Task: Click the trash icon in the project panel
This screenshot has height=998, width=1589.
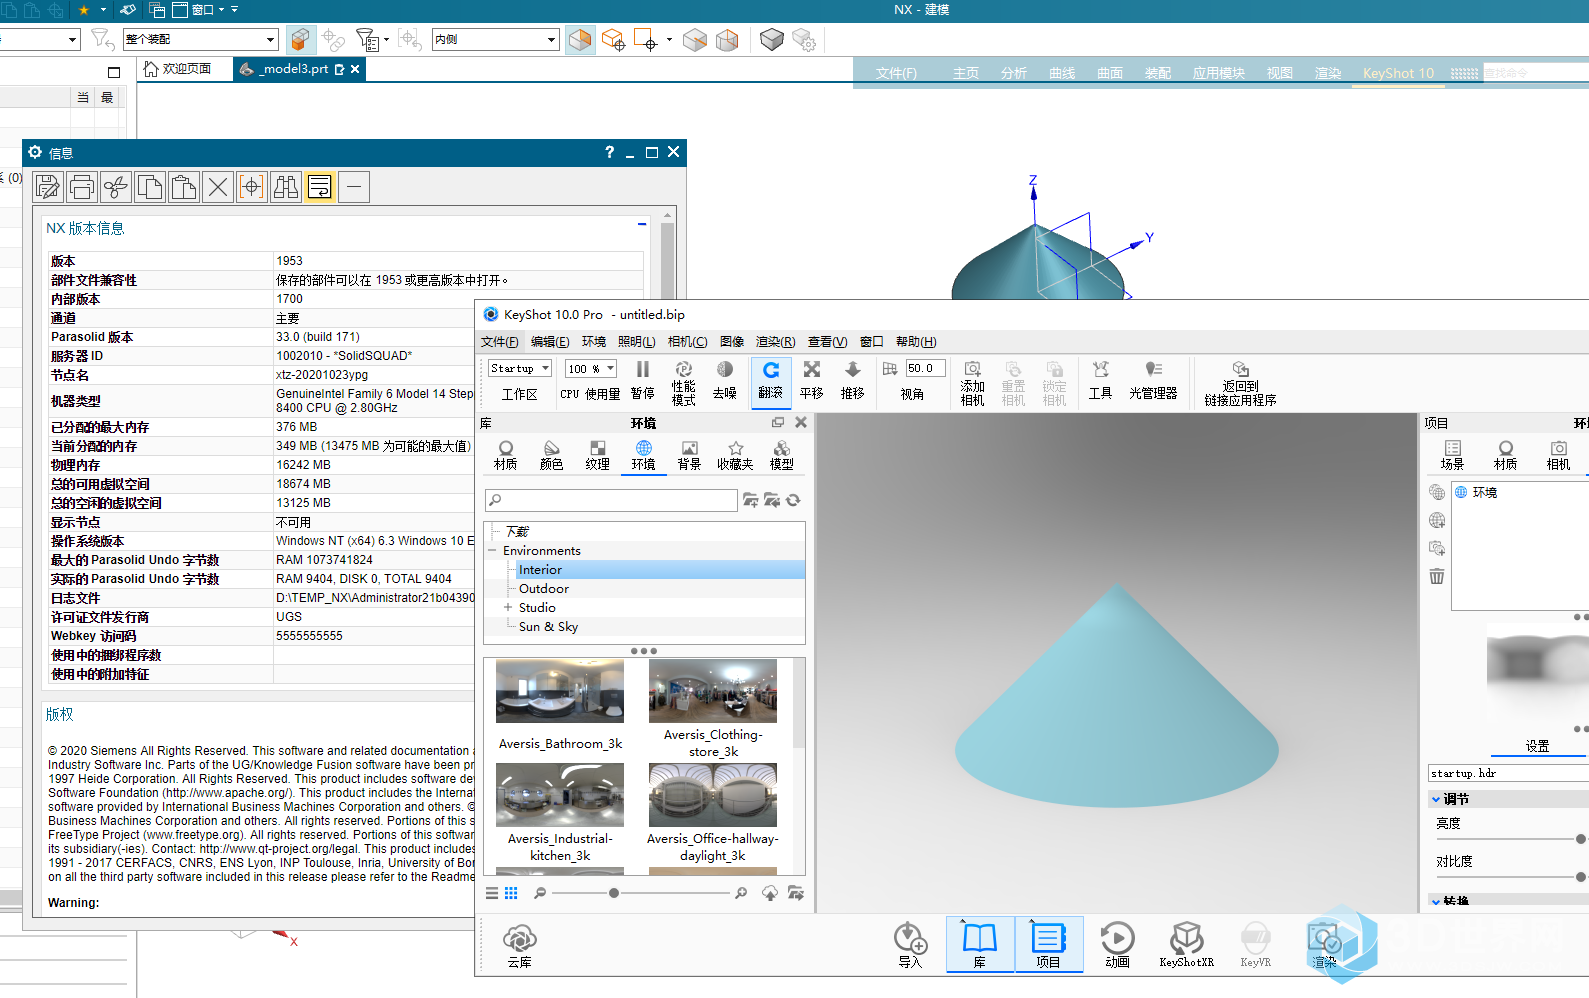Action: pos(1437,576)
